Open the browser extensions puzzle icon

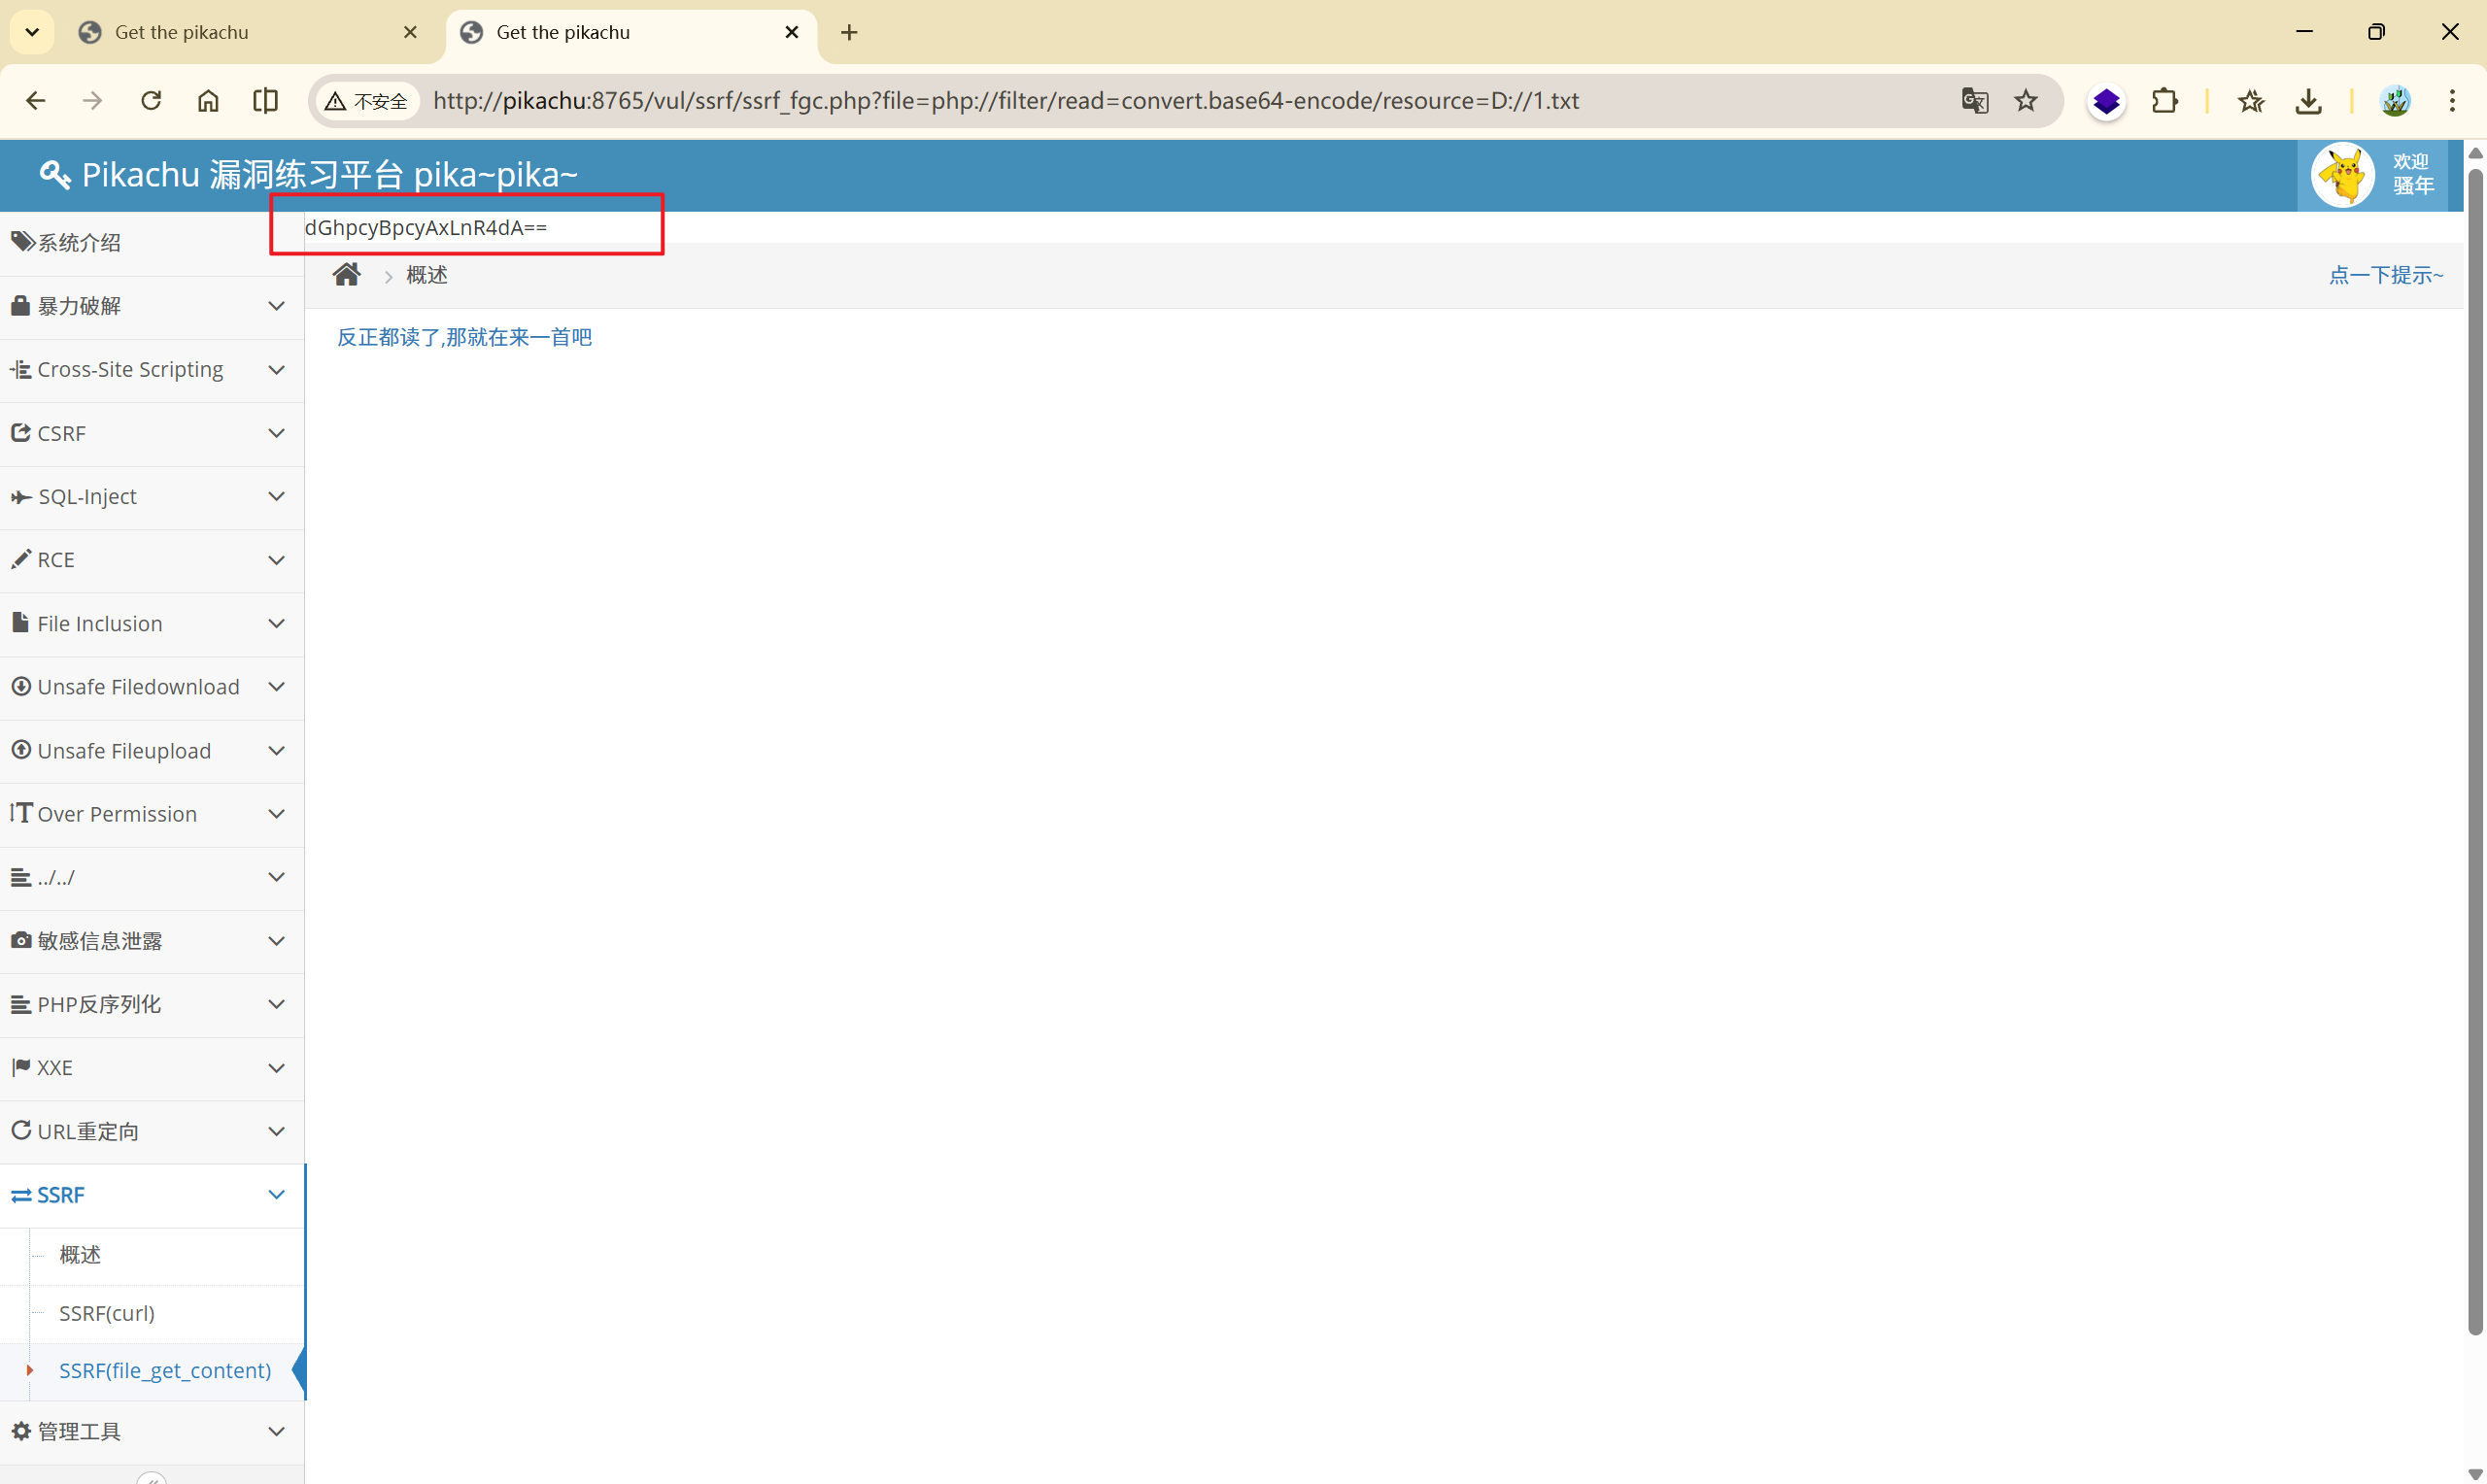(2164, 101)
